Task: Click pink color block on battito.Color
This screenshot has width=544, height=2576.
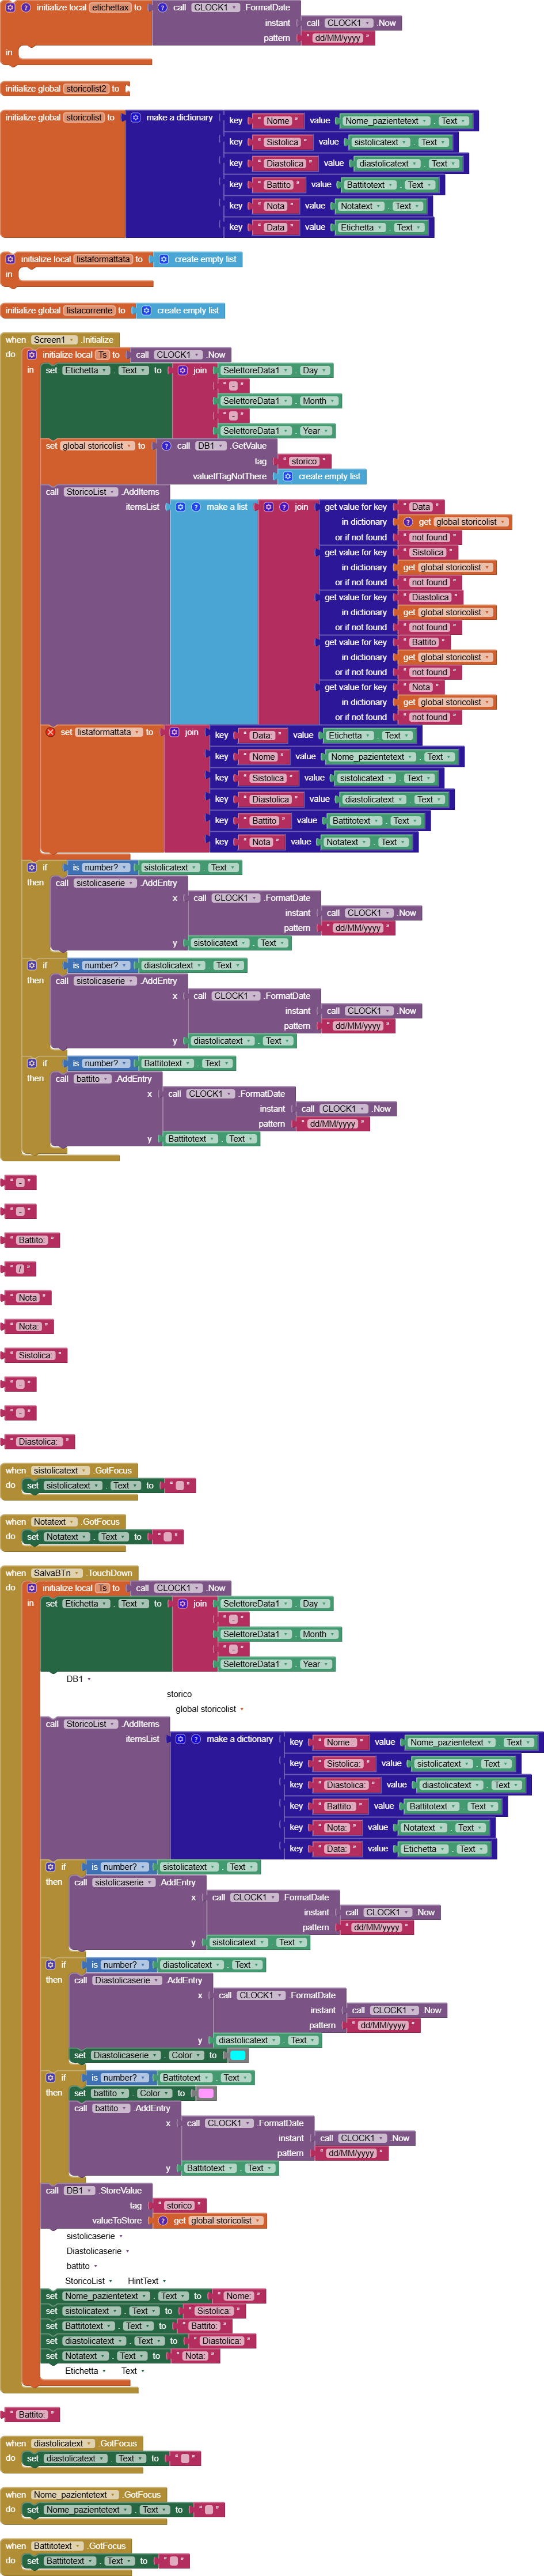Action: coord(205,2093)
